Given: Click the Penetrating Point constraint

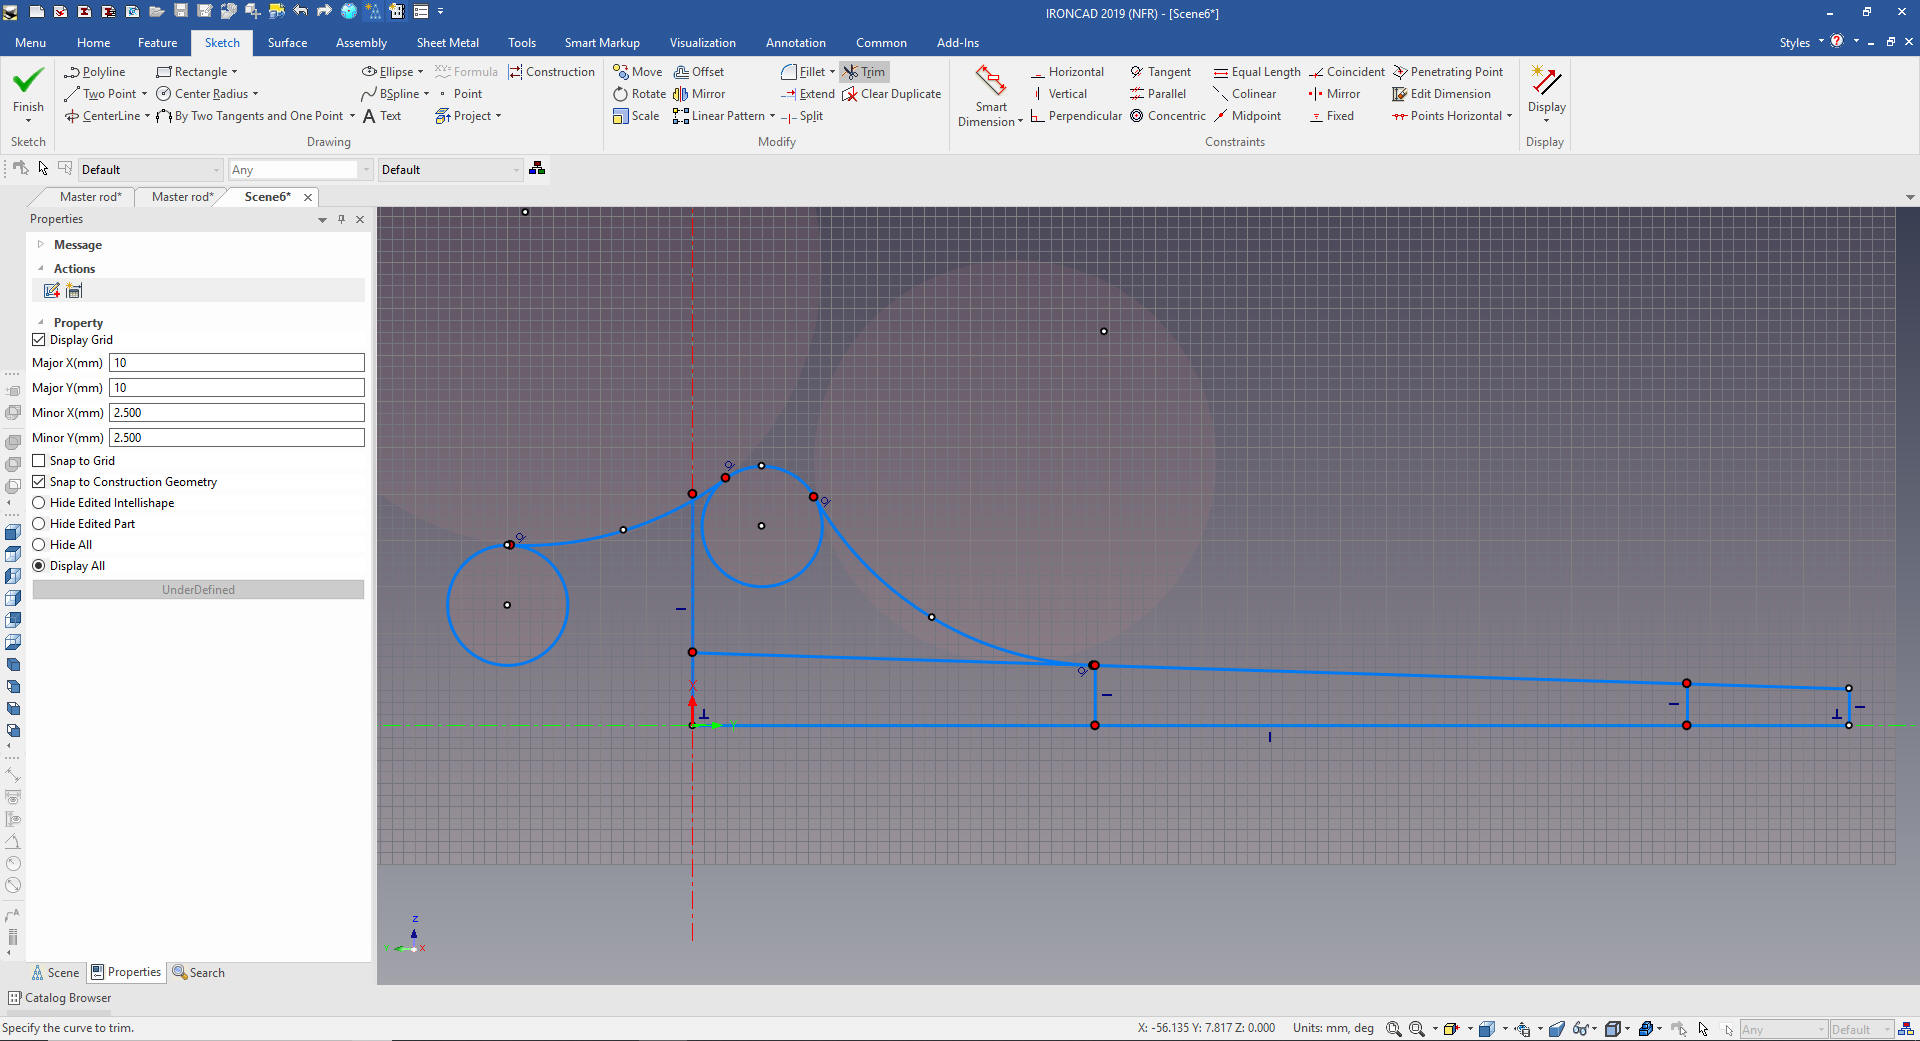Looking at the screenshot, I should [x=1448, y=72].
